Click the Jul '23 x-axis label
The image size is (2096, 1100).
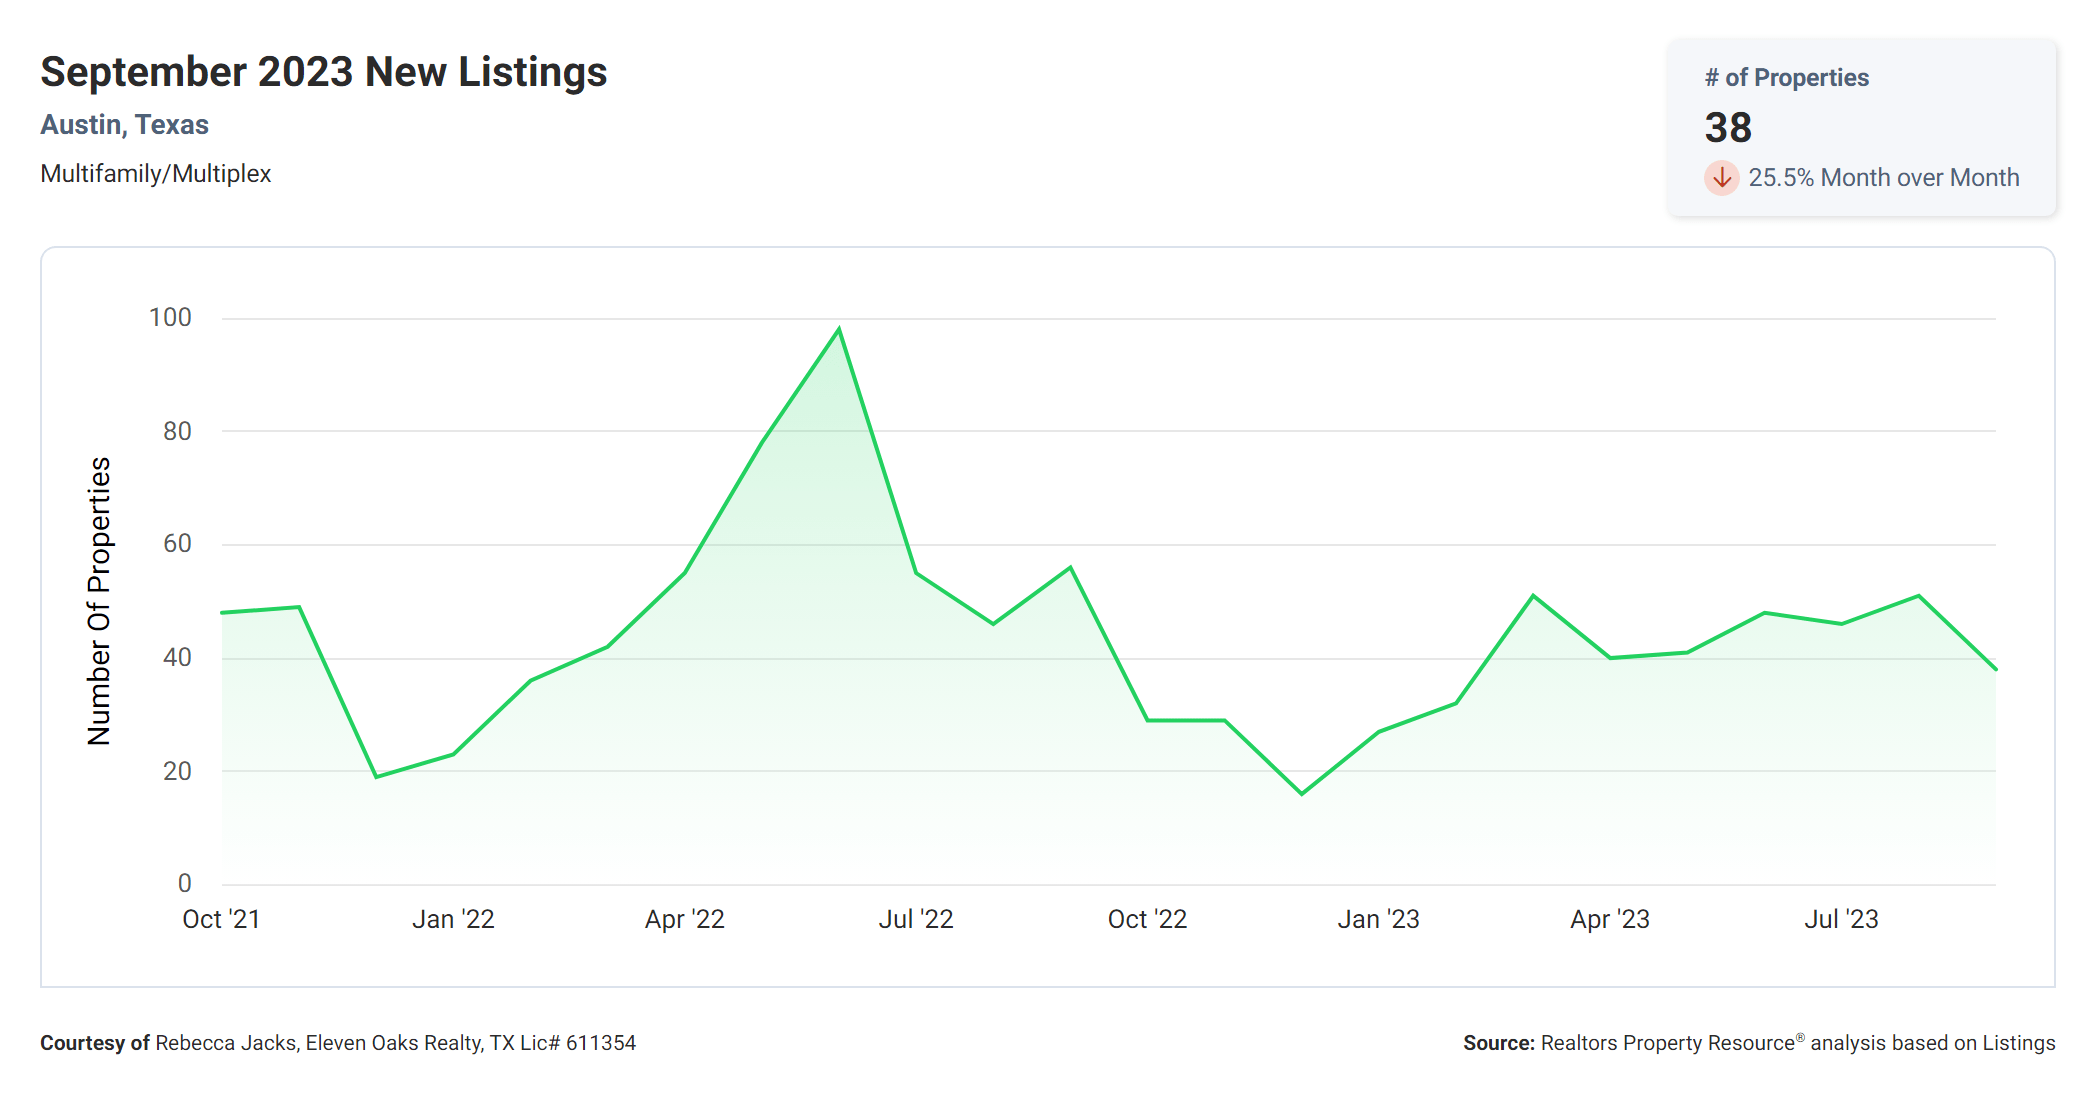pyautogui.click(x=1841, y=919)
